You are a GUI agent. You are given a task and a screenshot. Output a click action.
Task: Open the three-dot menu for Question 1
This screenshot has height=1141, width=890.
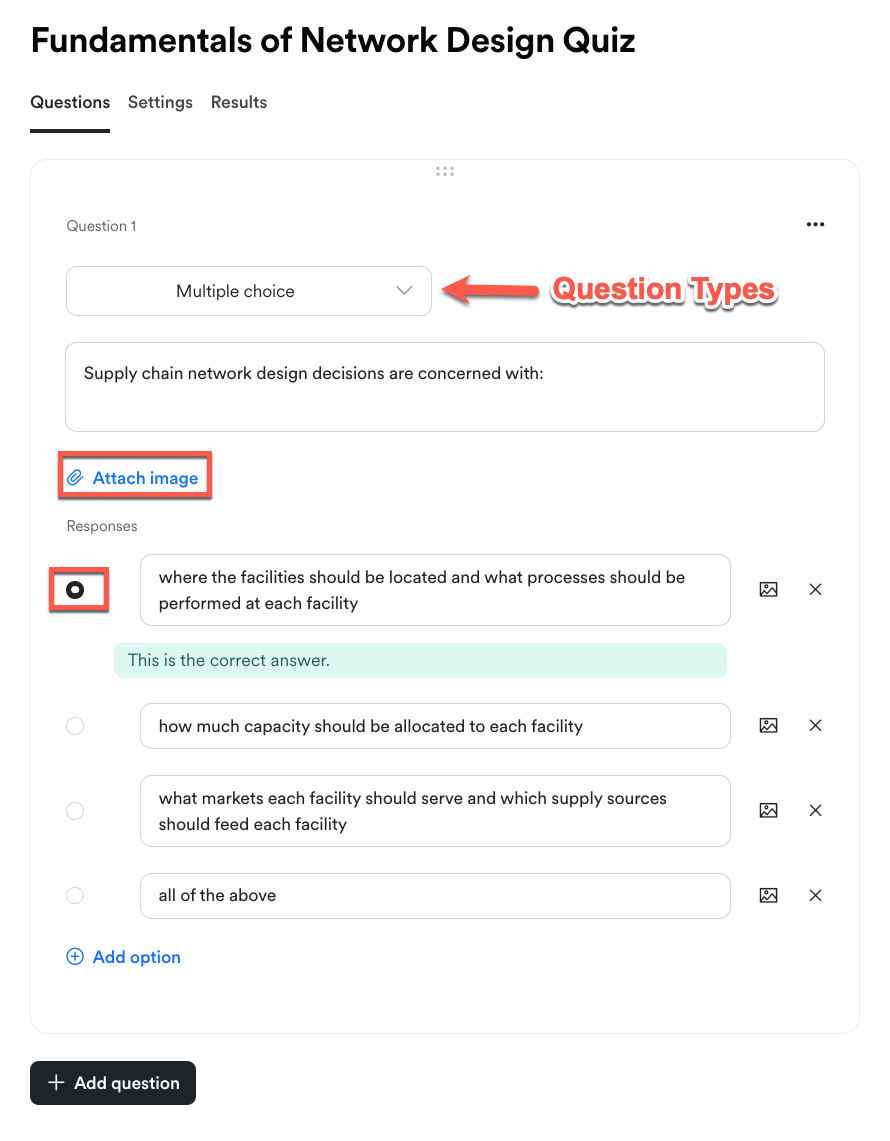815,225
